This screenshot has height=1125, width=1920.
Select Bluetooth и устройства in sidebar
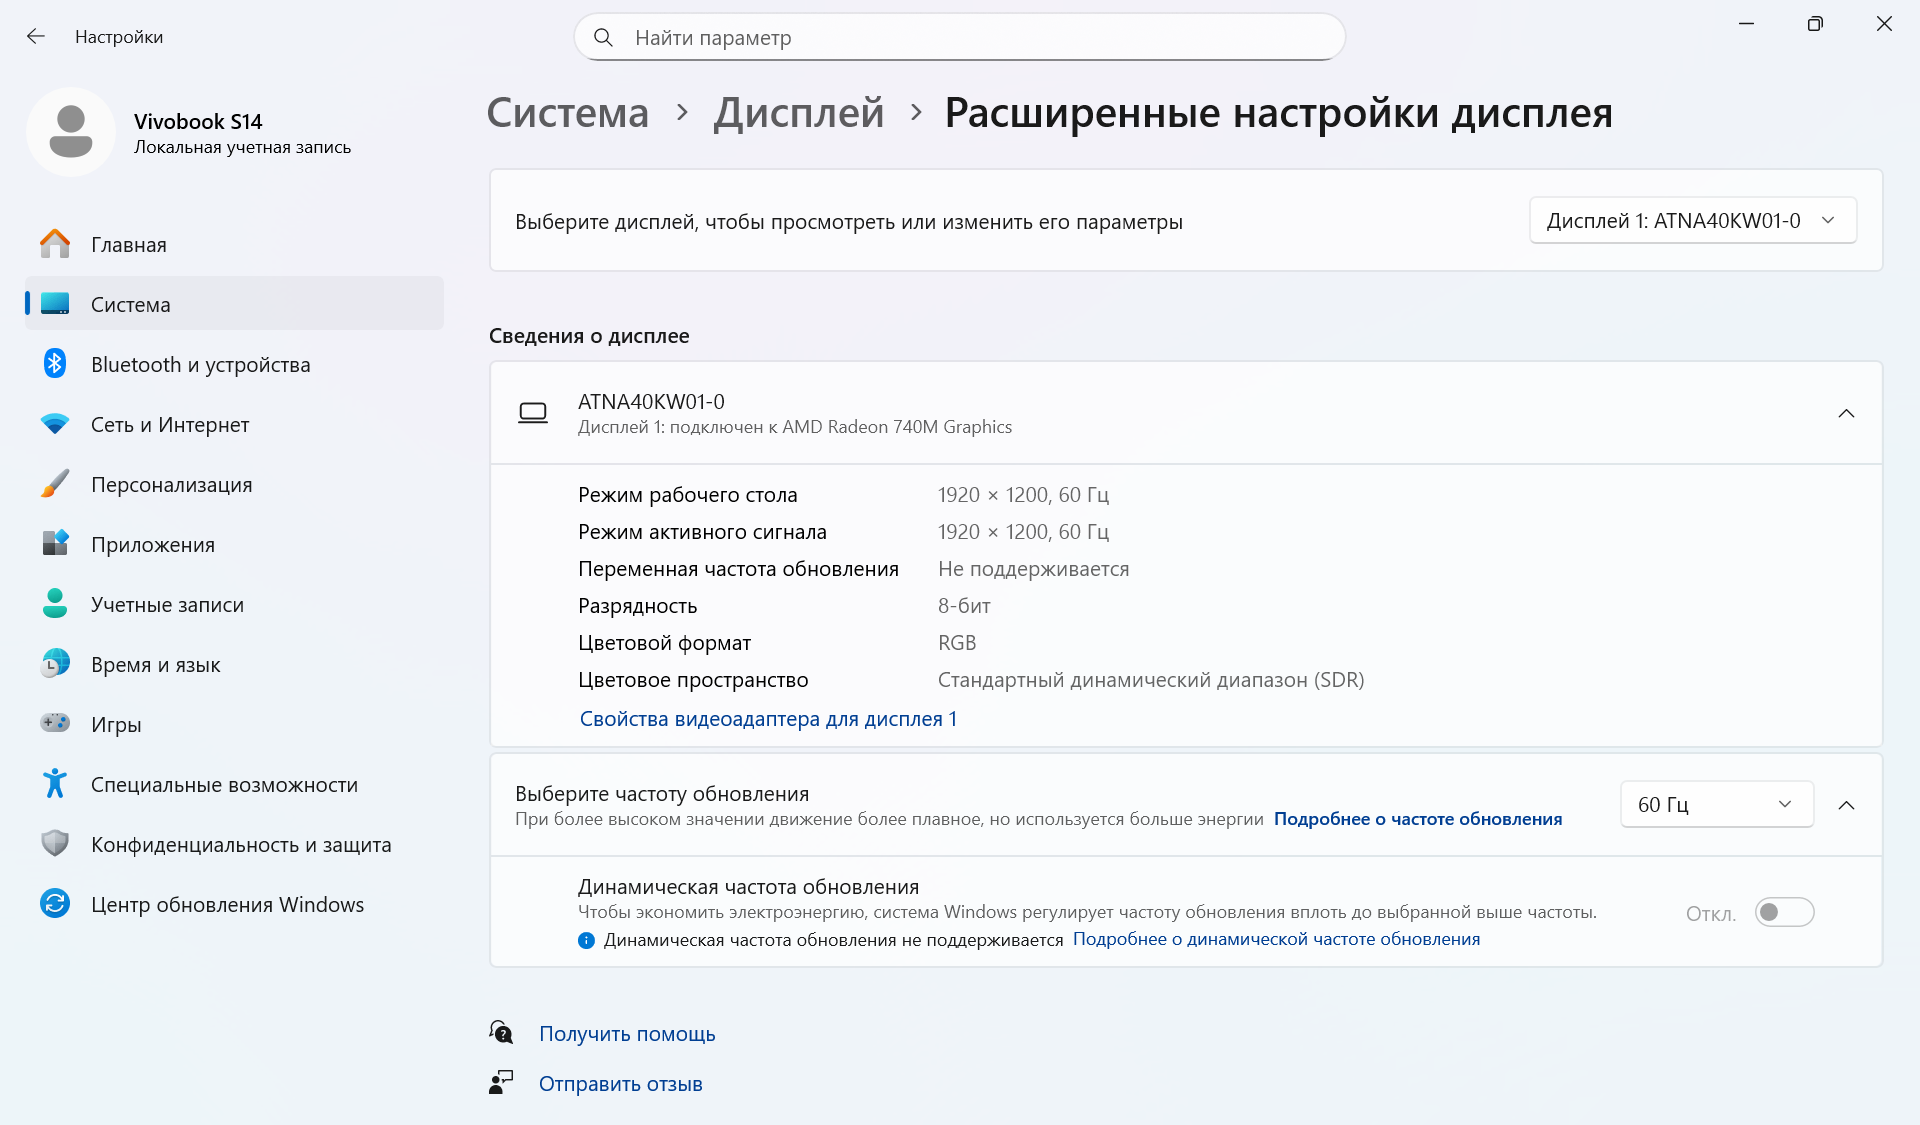coord(234,364)
